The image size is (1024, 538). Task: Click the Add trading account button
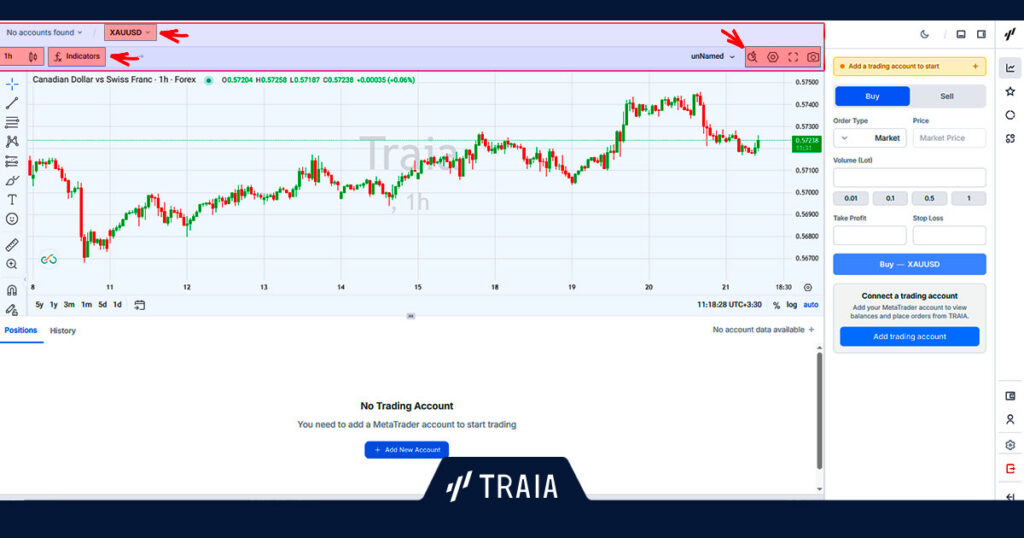910,337
